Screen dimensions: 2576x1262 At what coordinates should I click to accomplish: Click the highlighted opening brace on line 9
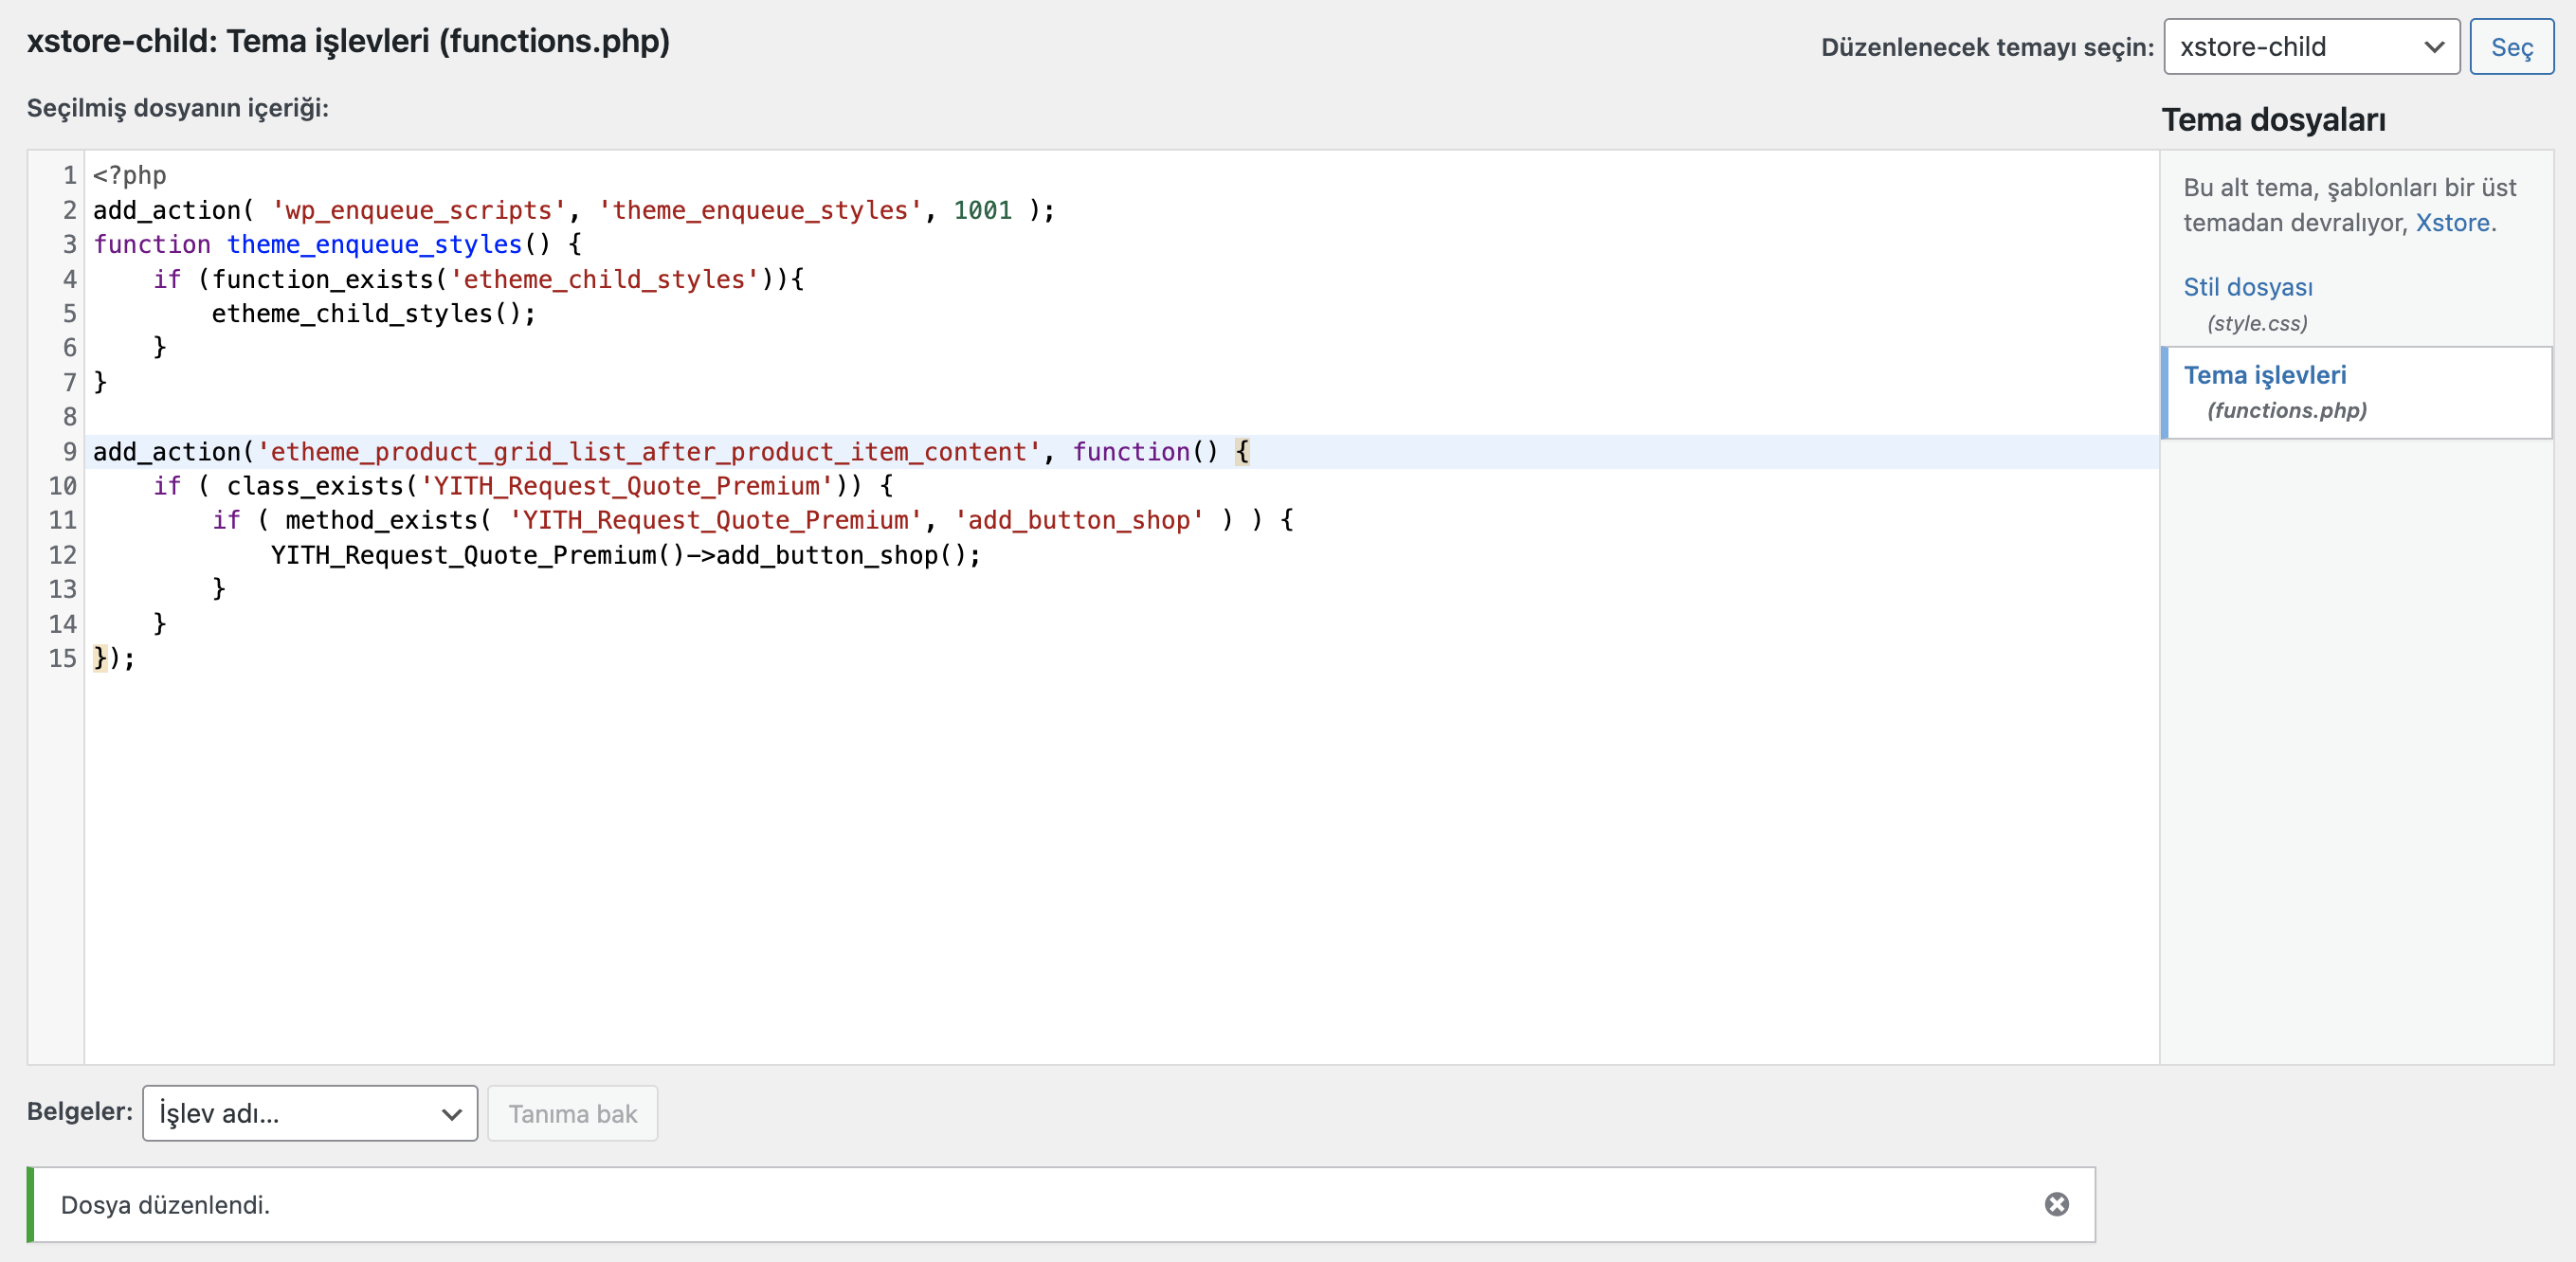pyautogui.click(x=1242, y=452)
